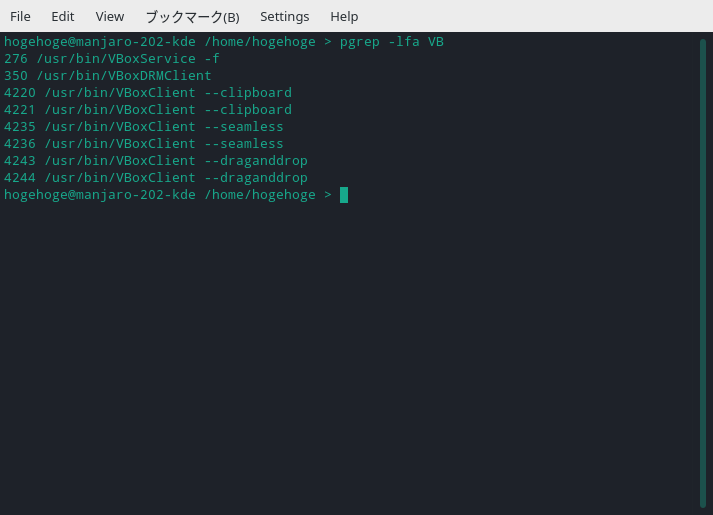This screenshot has width=713, height=515.
Task: Click the line '4220 /usr/bin/VBoxClient --clipboard'
Action: 148,93
